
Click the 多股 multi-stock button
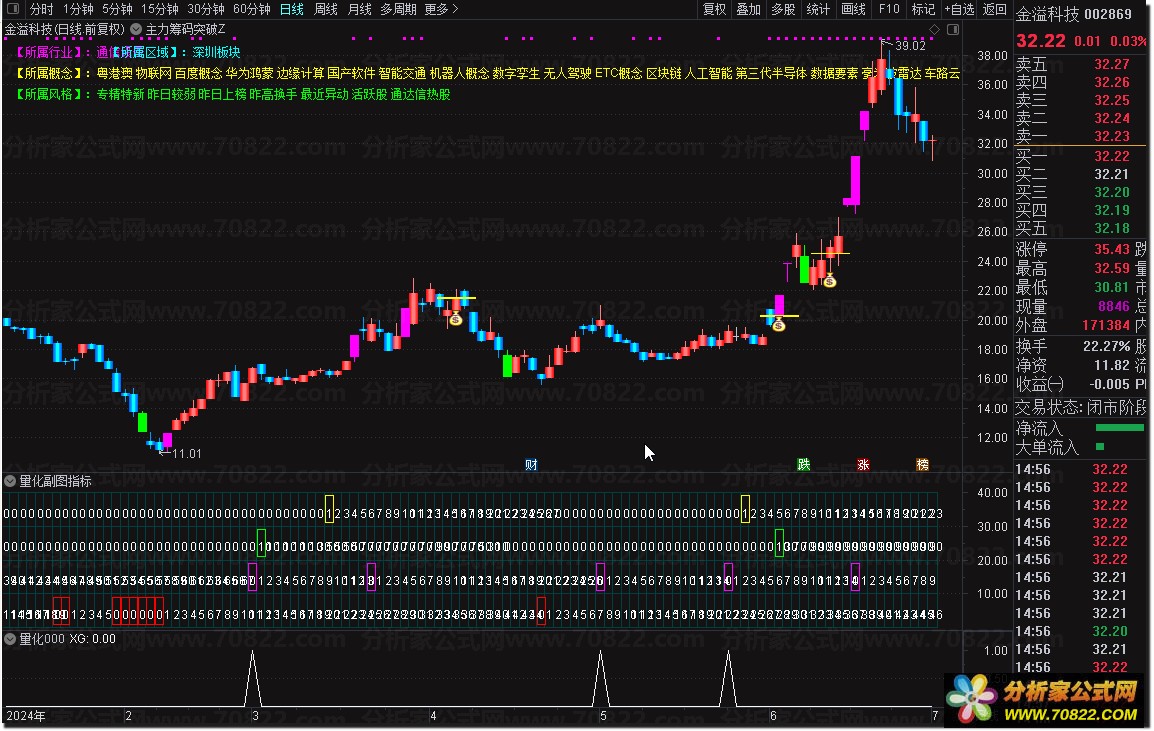coord(783,9)
